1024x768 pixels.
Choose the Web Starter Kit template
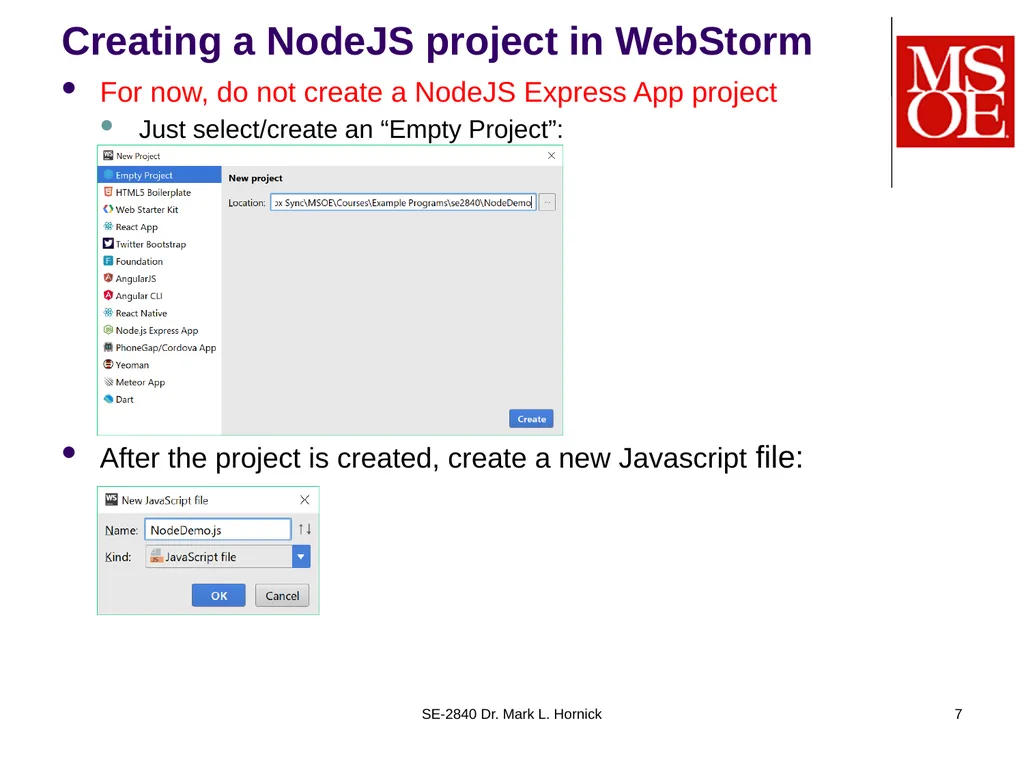(159, 210)
